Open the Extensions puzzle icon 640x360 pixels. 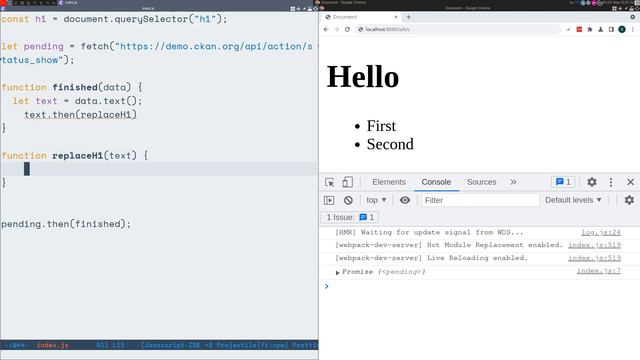[590, 29]
